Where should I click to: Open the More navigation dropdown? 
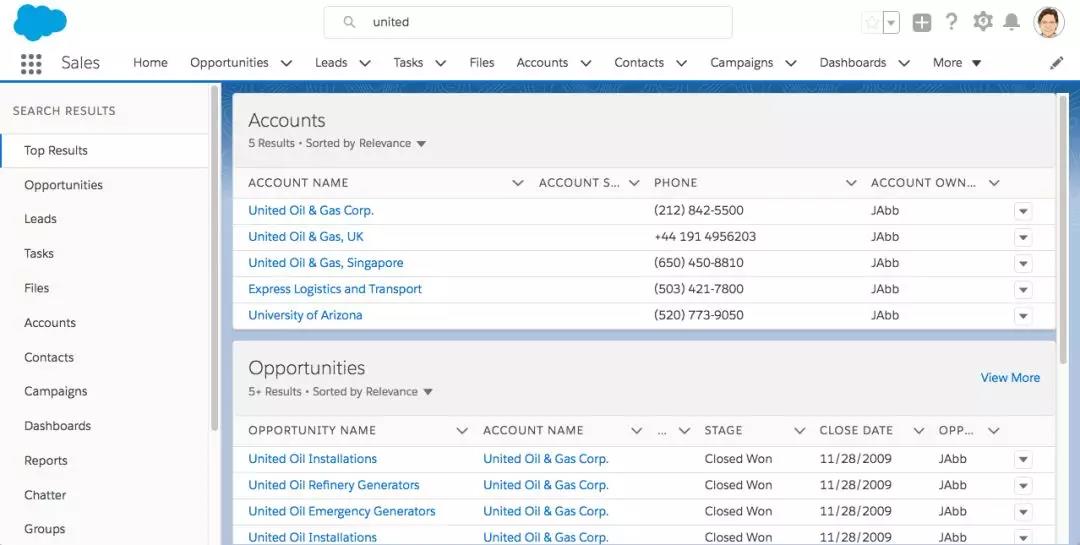[x=956, y=63]
